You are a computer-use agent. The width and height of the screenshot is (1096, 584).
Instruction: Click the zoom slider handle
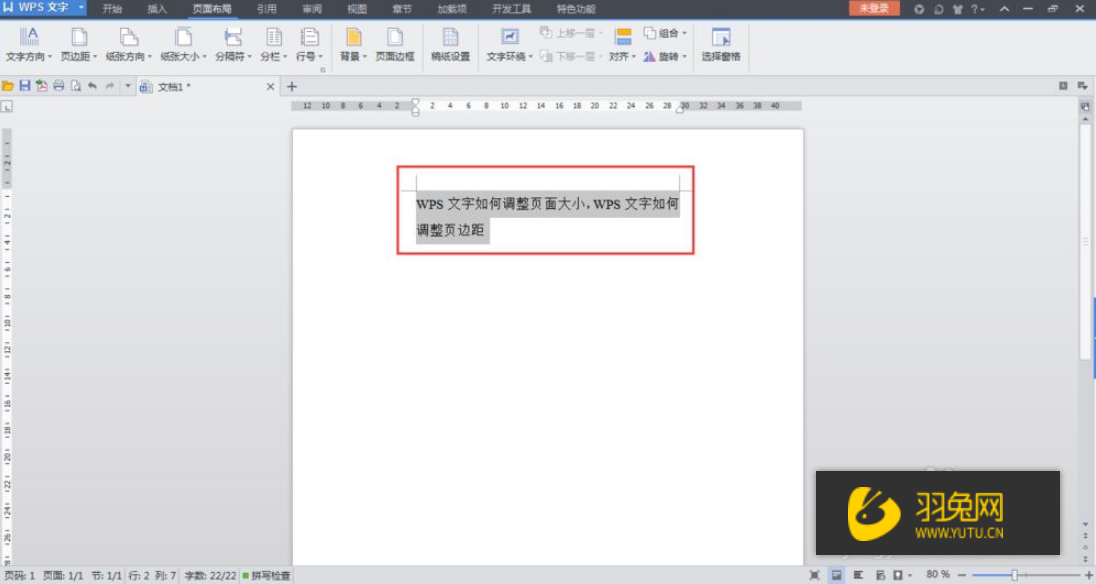click(x=1014, y=575)
